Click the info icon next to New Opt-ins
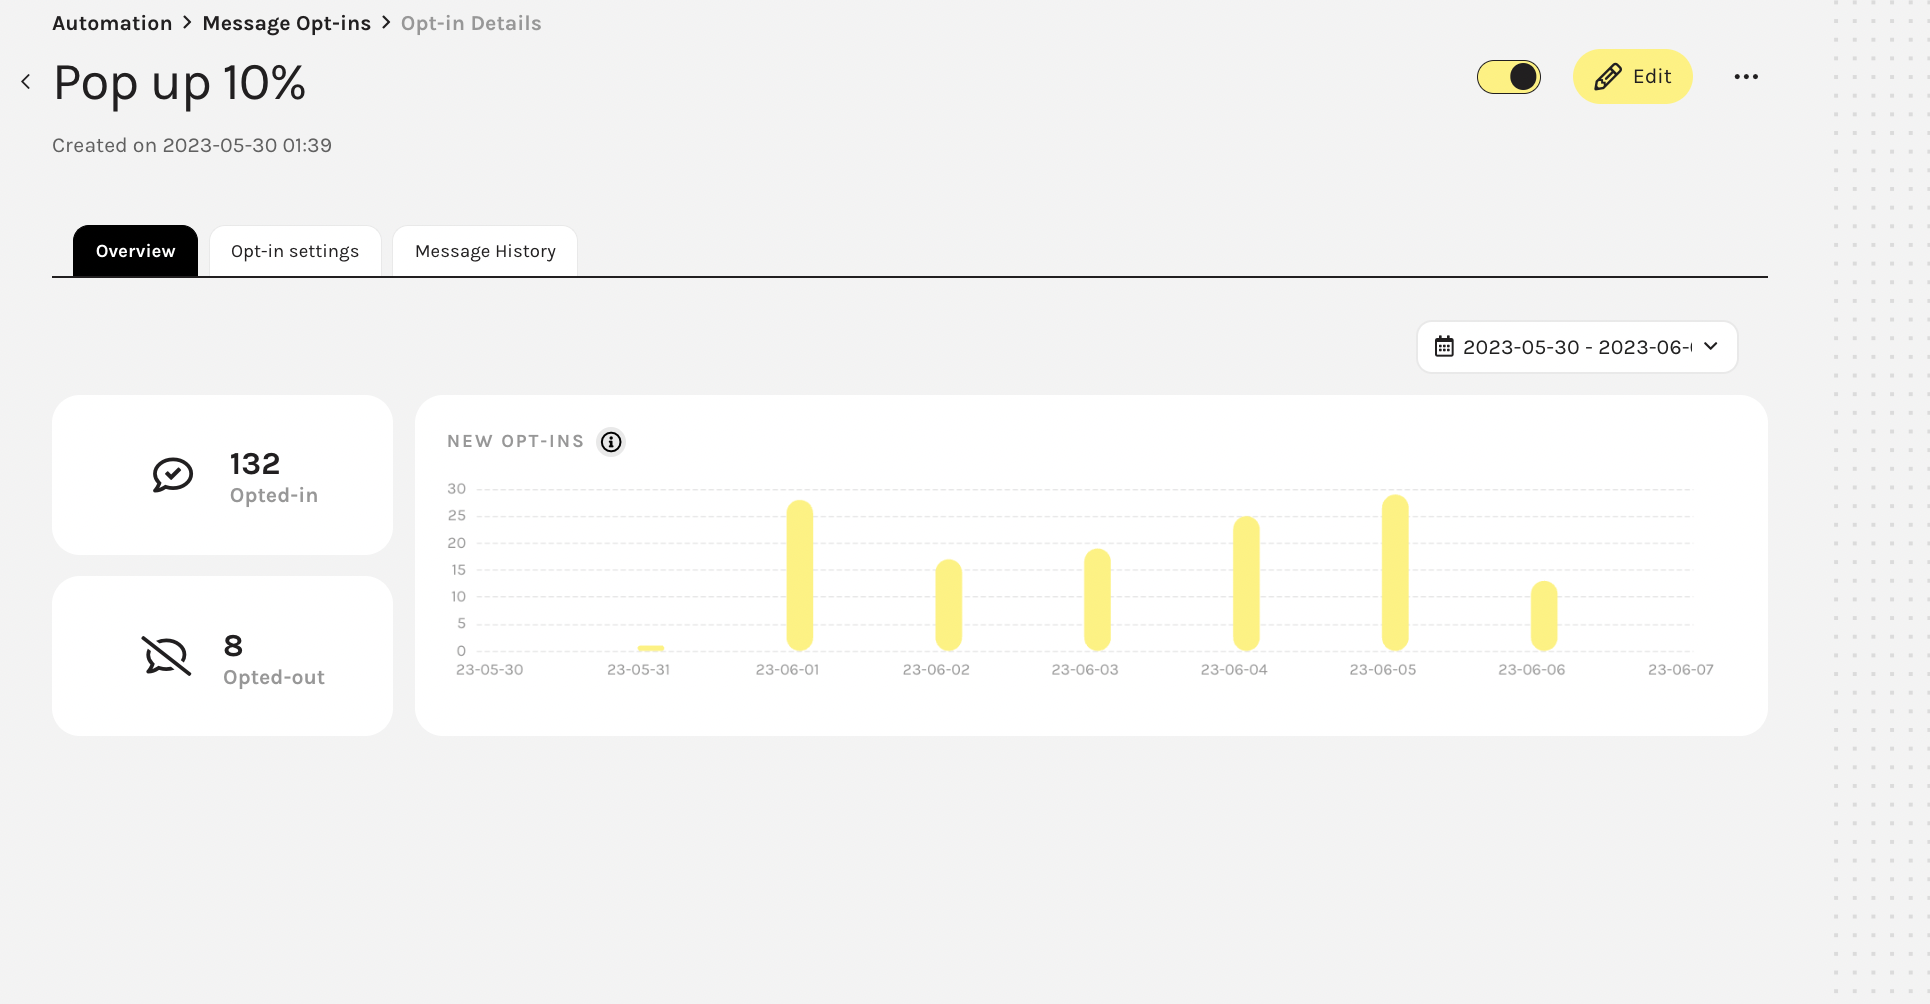The height and width of the screenshot is (1004, 1930). coord(611,442)
